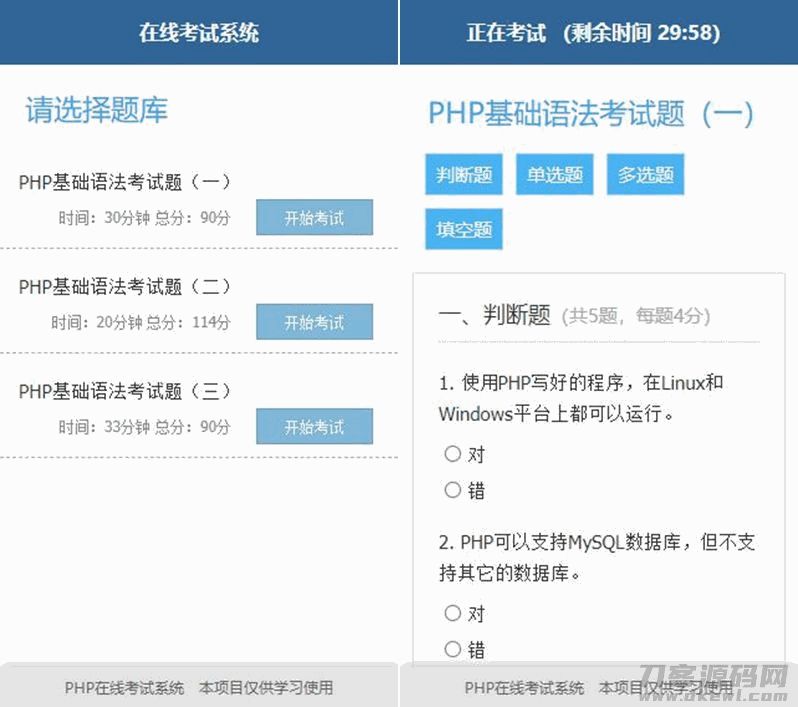The height and width of the screenshot is (707, 798).
Task: Click the 一、判断题 section heading
Action: 495,316
